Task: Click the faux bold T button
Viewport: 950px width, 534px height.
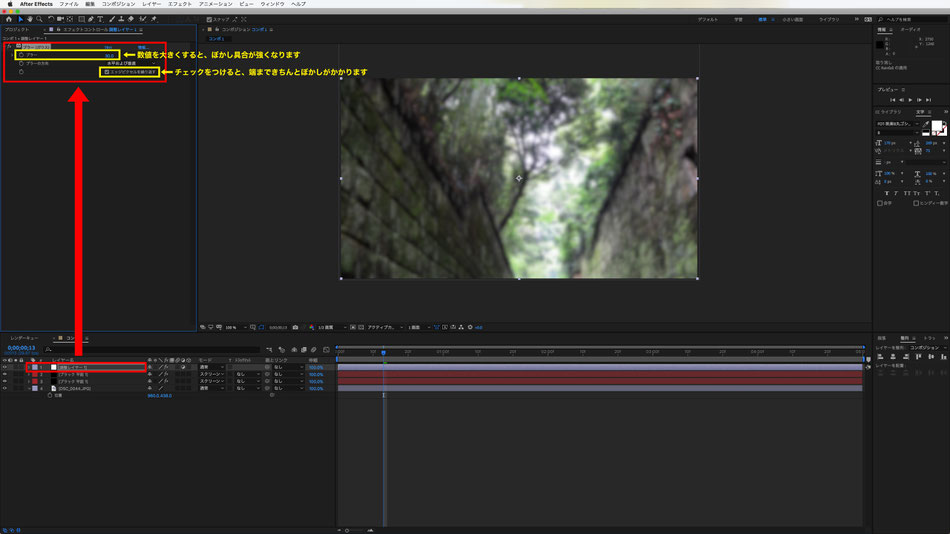Action: pos(887,193)
